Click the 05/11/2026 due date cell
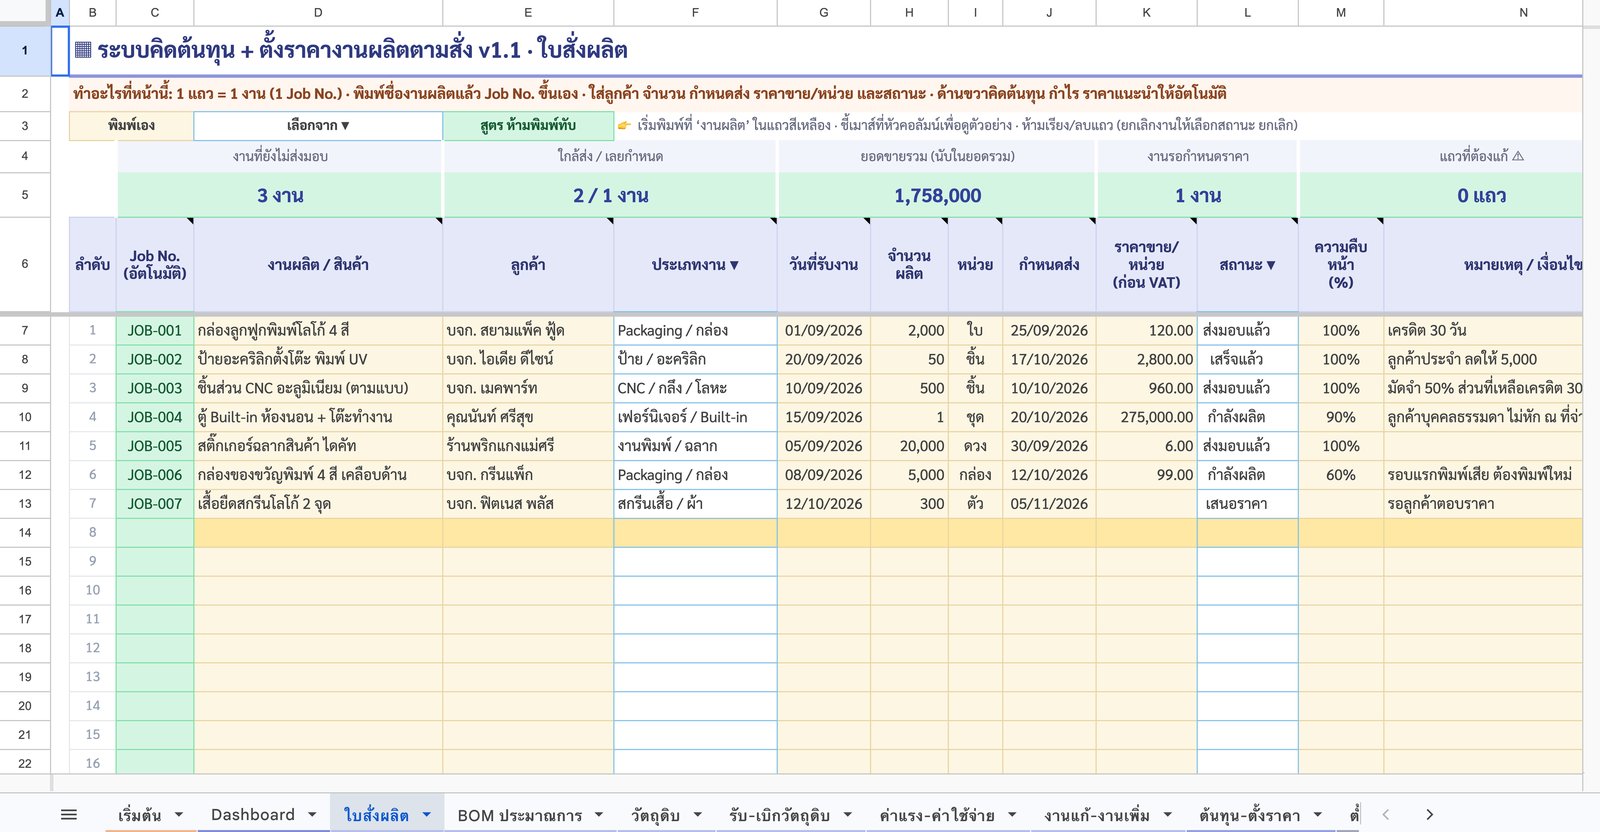The image size is (1600, 832). (1049, 504)
